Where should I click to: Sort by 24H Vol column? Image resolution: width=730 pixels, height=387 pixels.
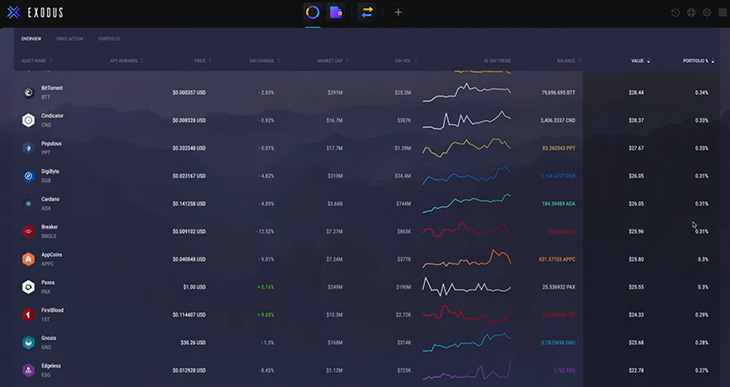(406, 61)
